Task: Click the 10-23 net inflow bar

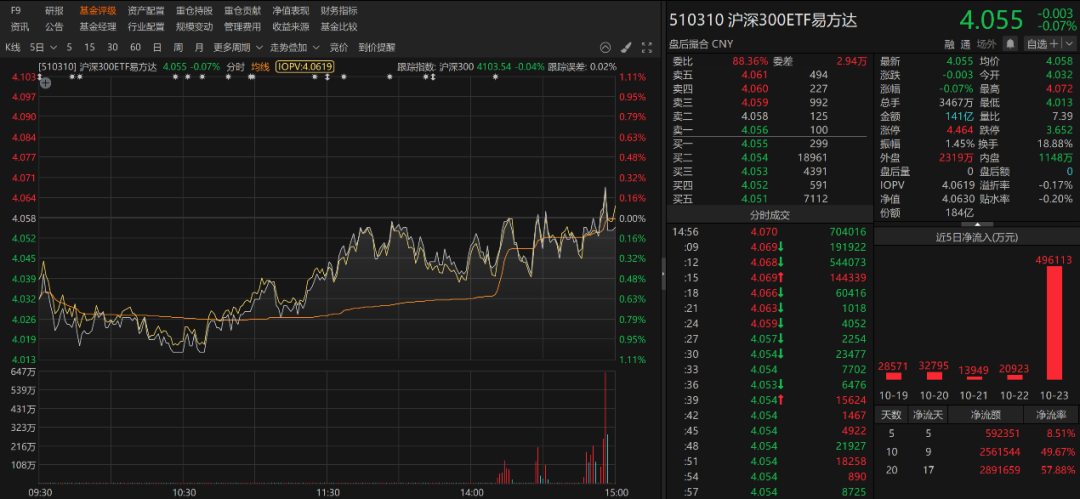Action: tap(1053, 323)
